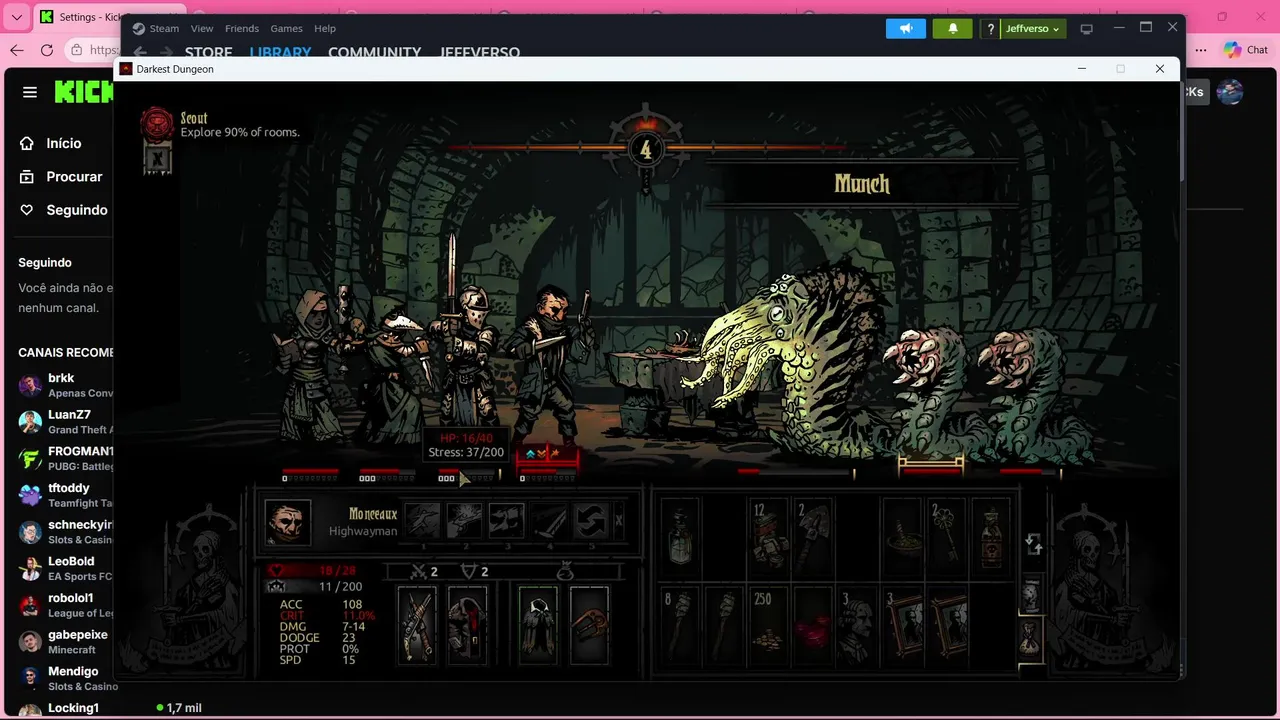Click Kick user avatar at top right
The height and width of the screenshot is (720, 1280).
point(1230,92)
